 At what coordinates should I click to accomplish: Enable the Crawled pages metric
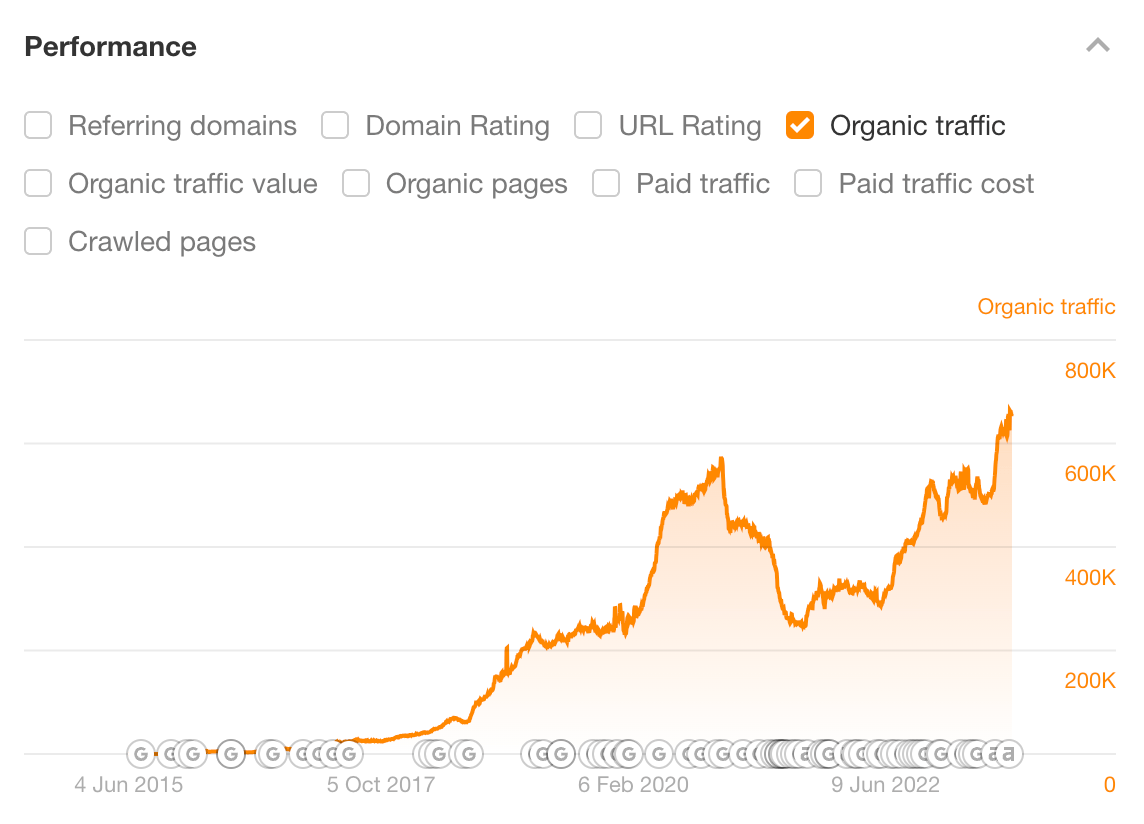[x=37, y=242]
